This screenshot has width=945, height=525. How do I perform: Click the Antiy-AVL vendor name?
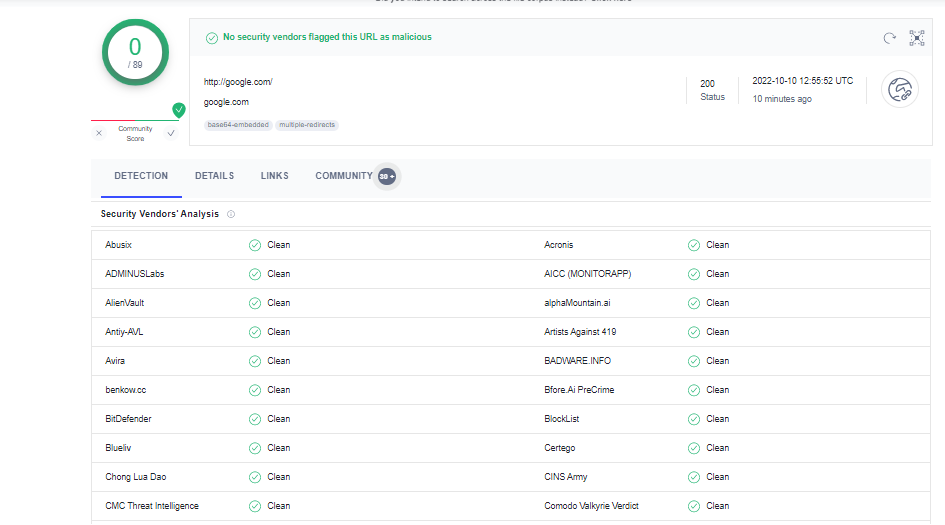tap(124, 332)
